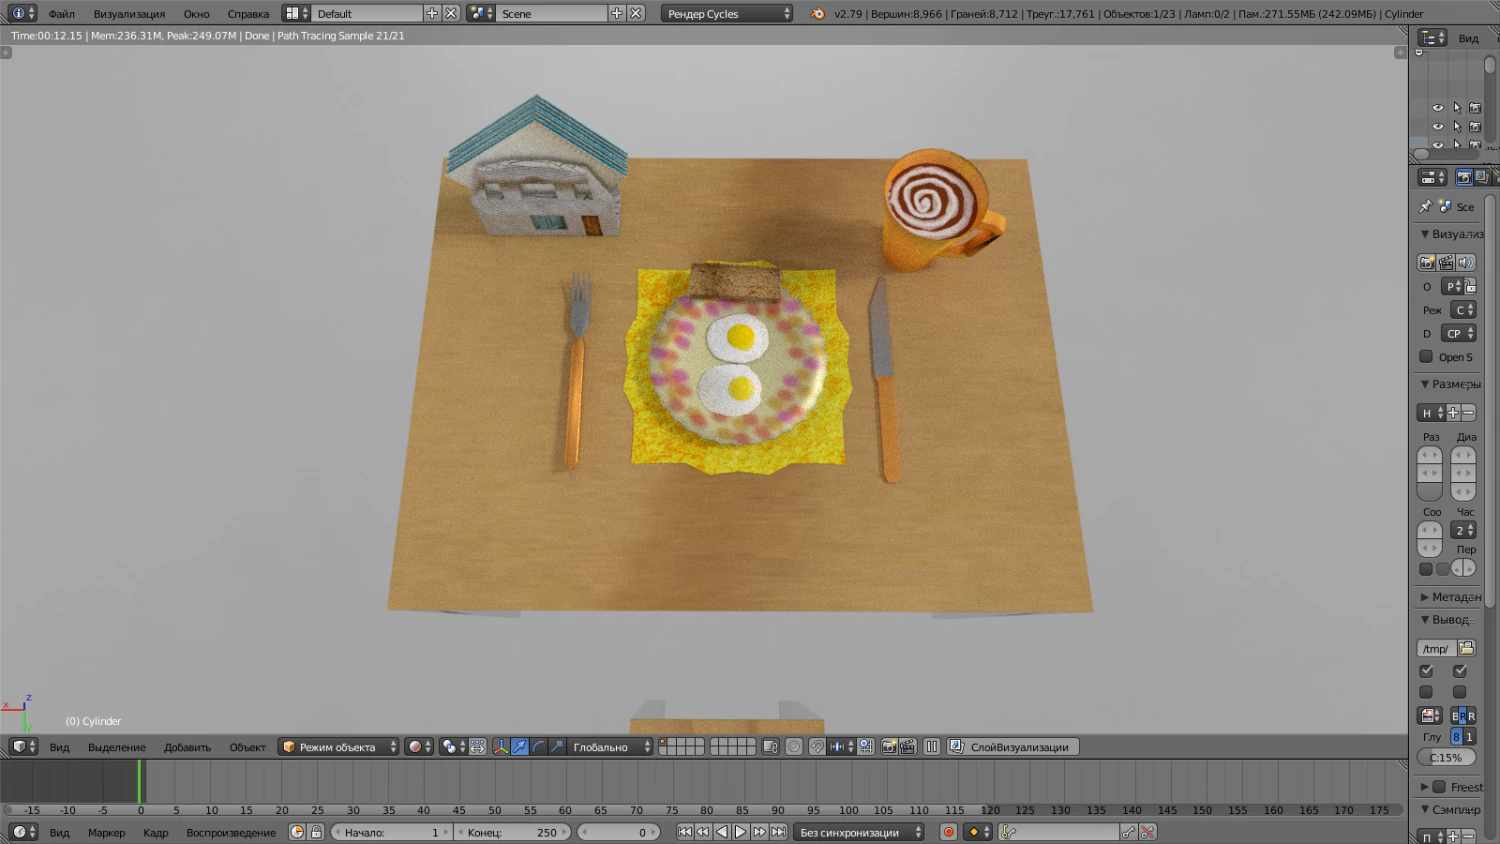Enable the rotate manipulator in viewport header
Viewport: 1500px width, 844px height.
[537, 747]
